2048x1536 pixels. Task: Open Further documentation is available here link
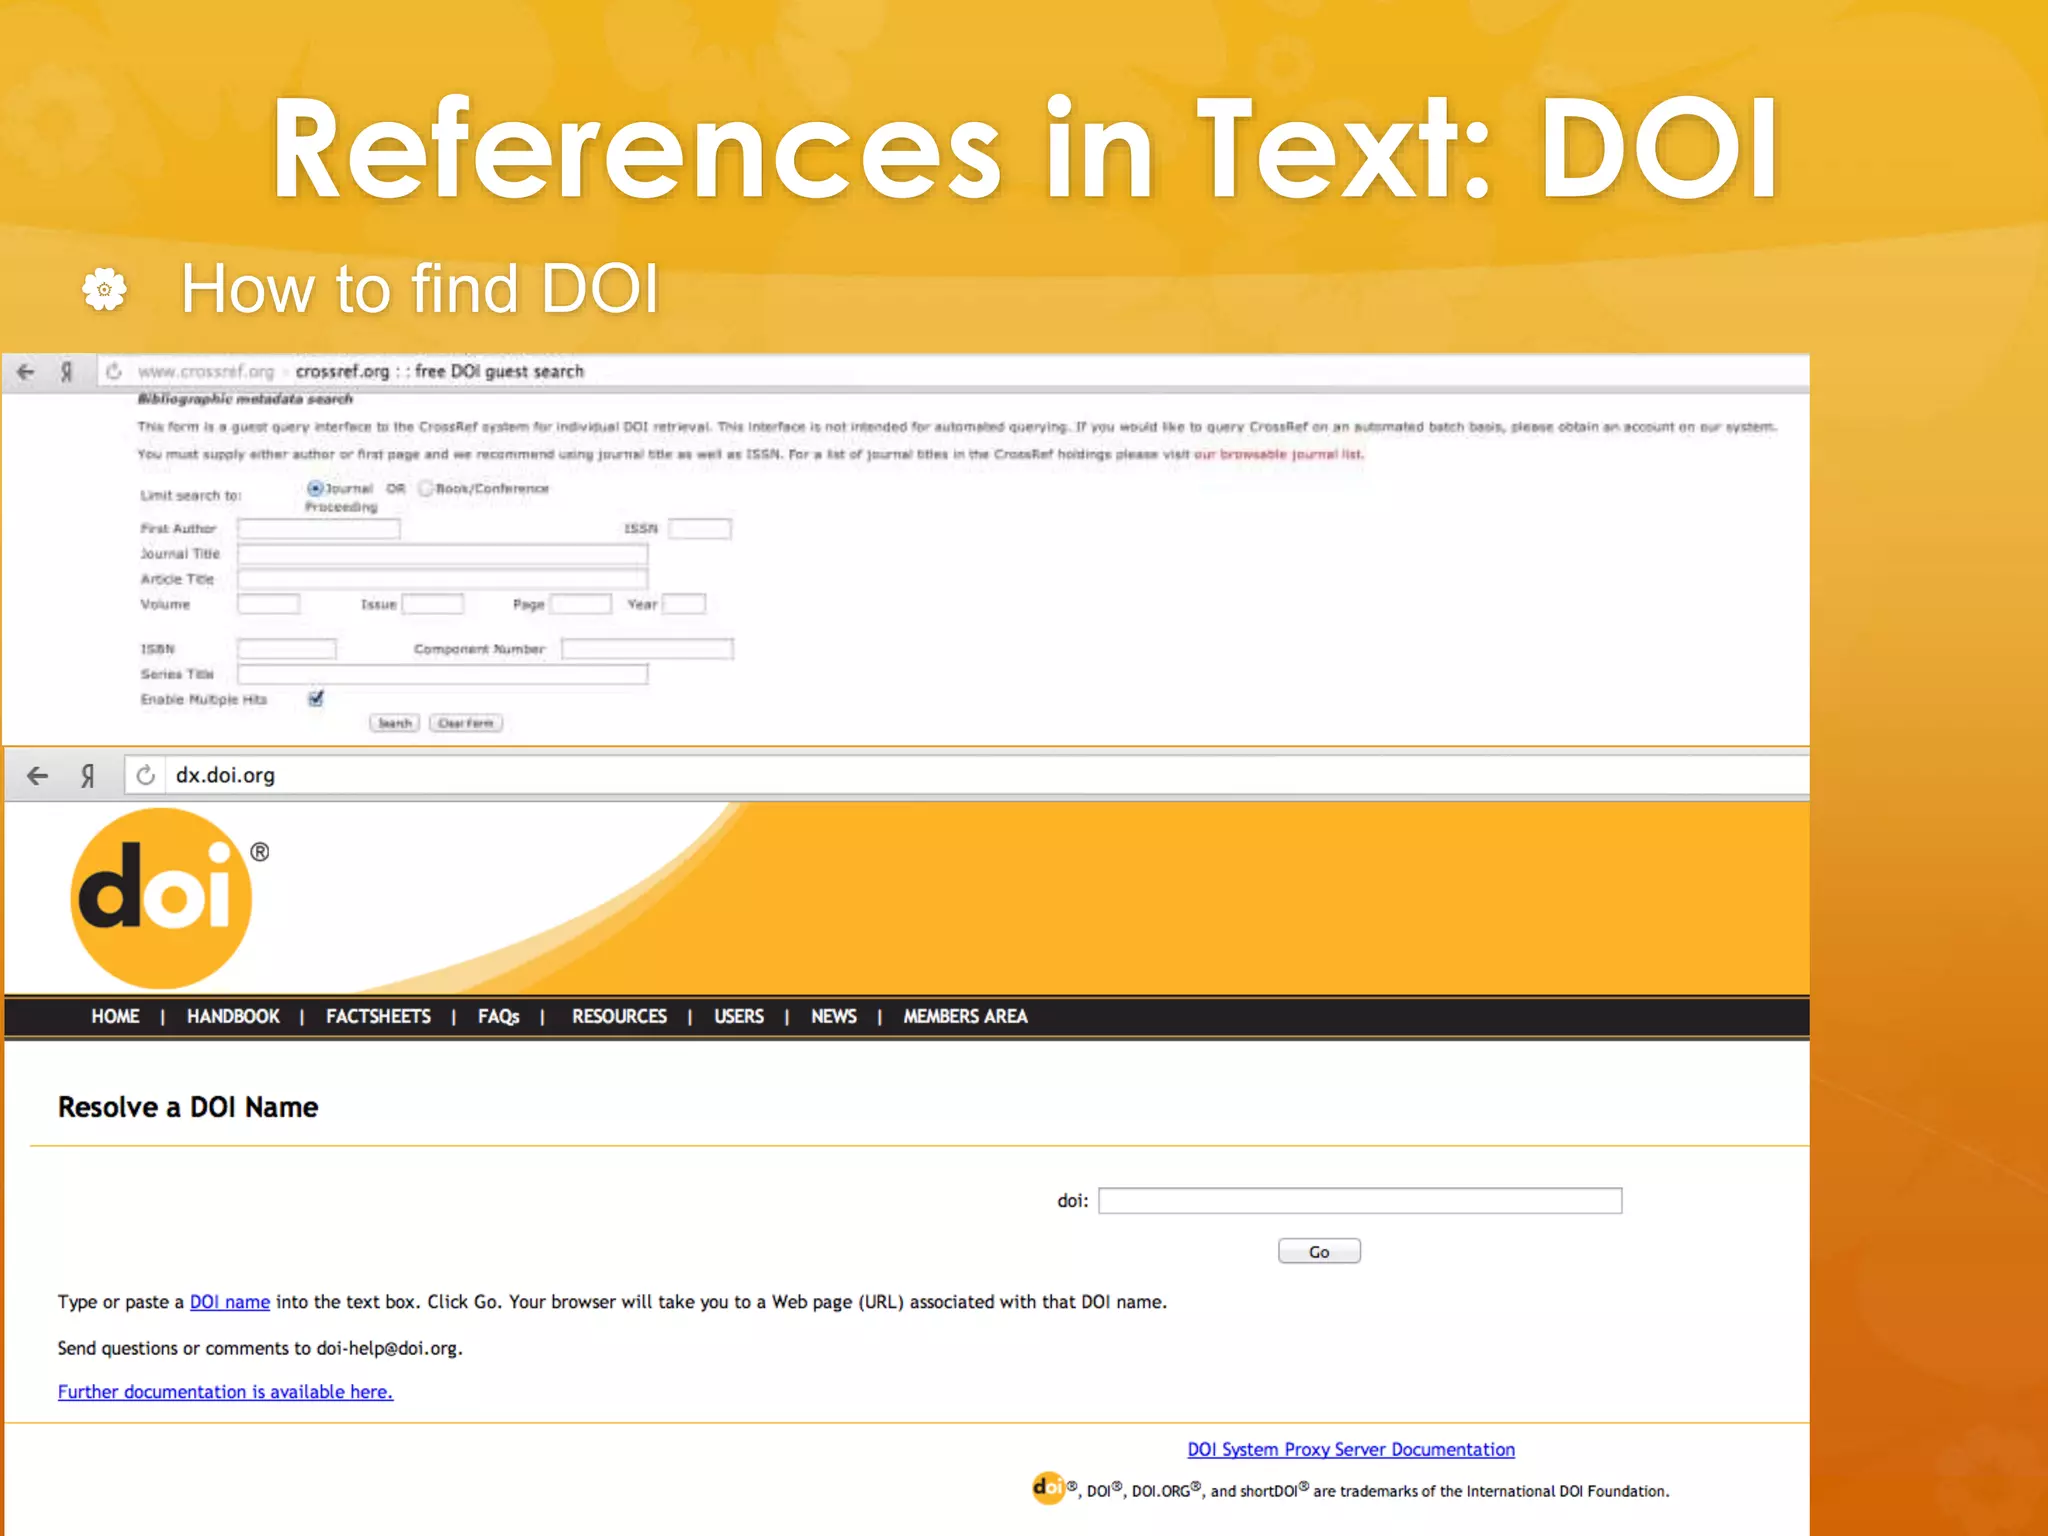point(225,1392)
